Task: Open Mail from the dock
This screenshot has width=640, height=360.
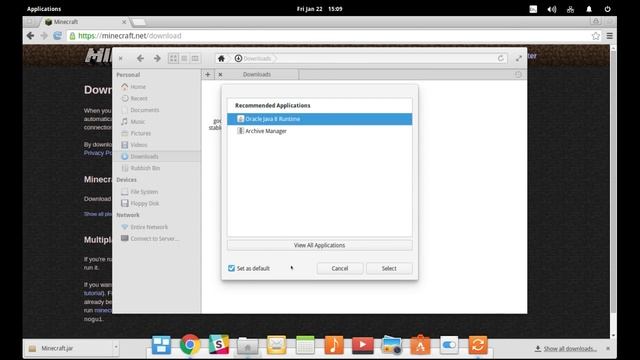Action: pos(276,345)
